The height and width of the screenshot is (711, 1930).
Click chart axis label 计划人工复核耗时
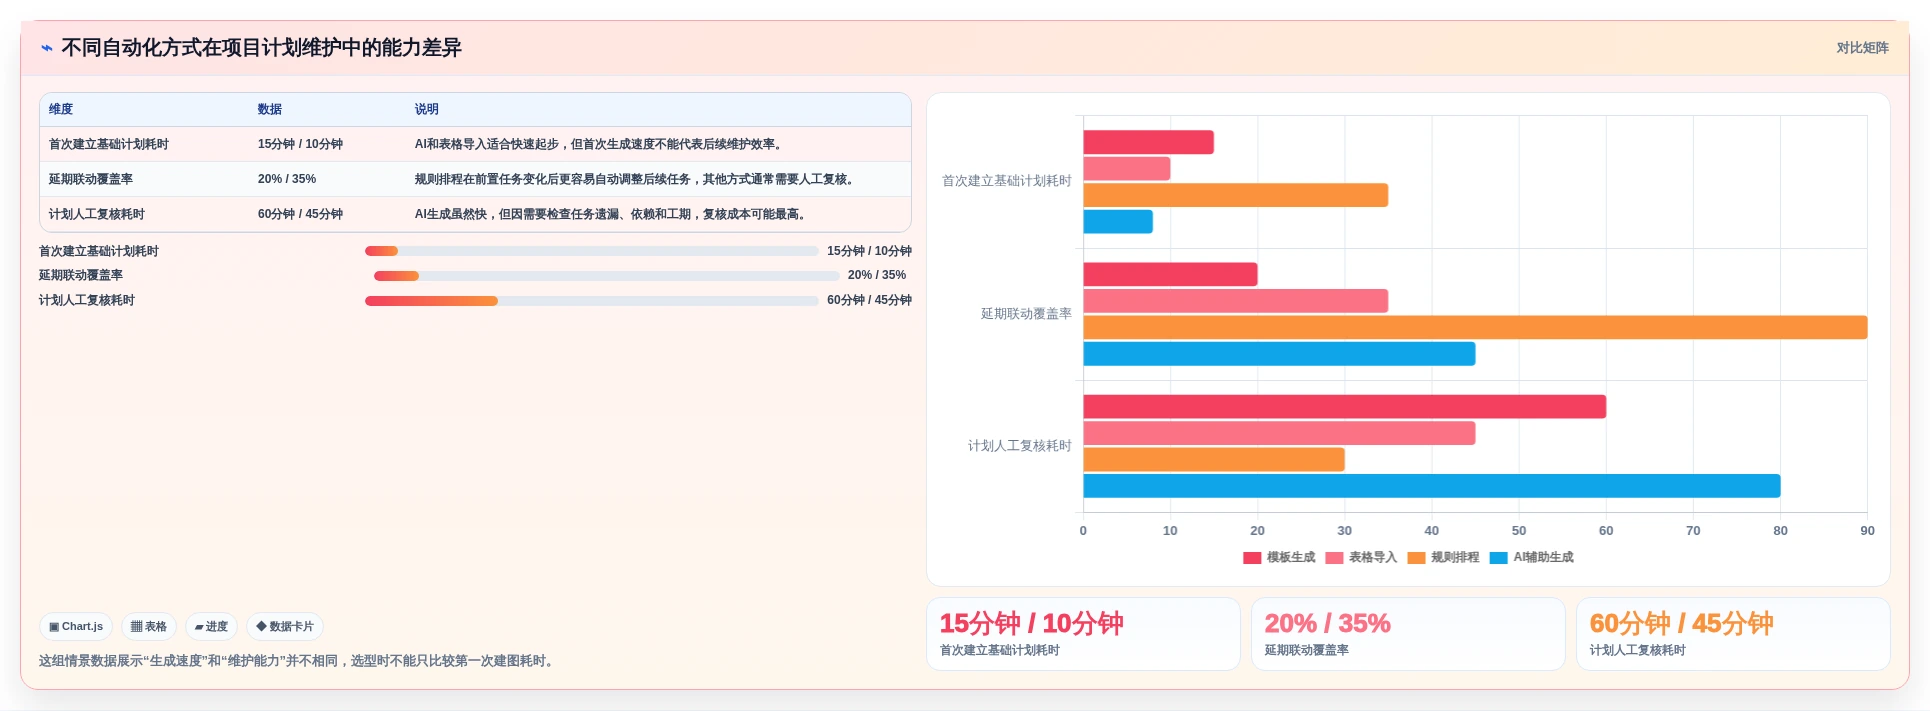pos(1020,446)
